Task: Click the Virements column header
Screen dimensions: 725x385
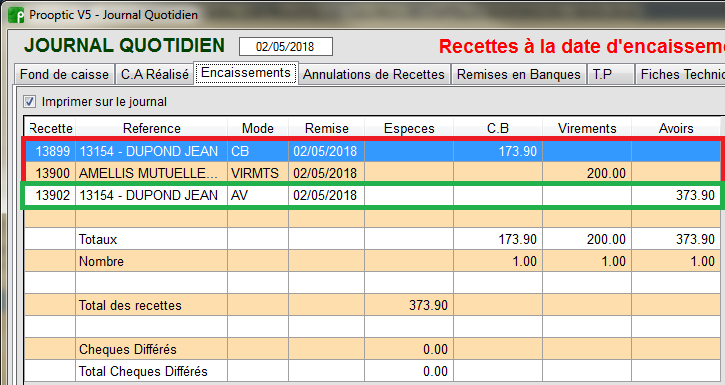Action: click(587, 128)
